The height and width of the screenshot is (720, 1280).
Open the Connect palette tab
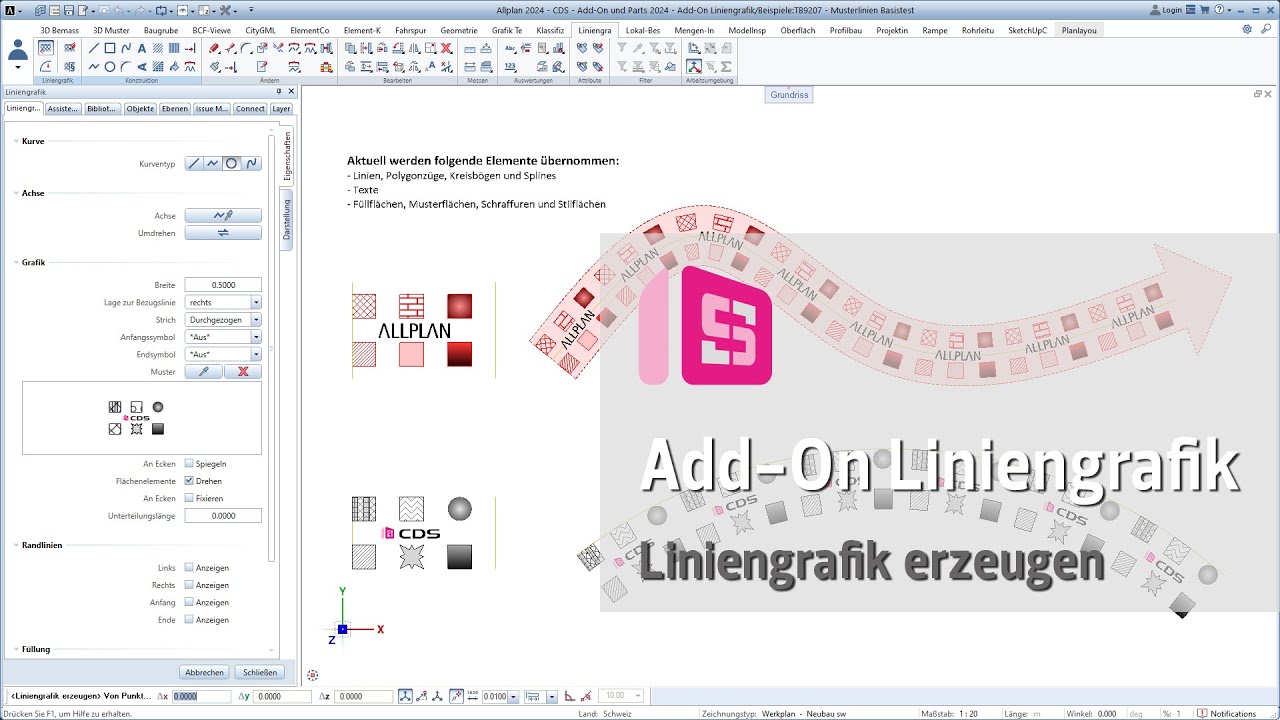pyautogui.click(x=250, y=108)
